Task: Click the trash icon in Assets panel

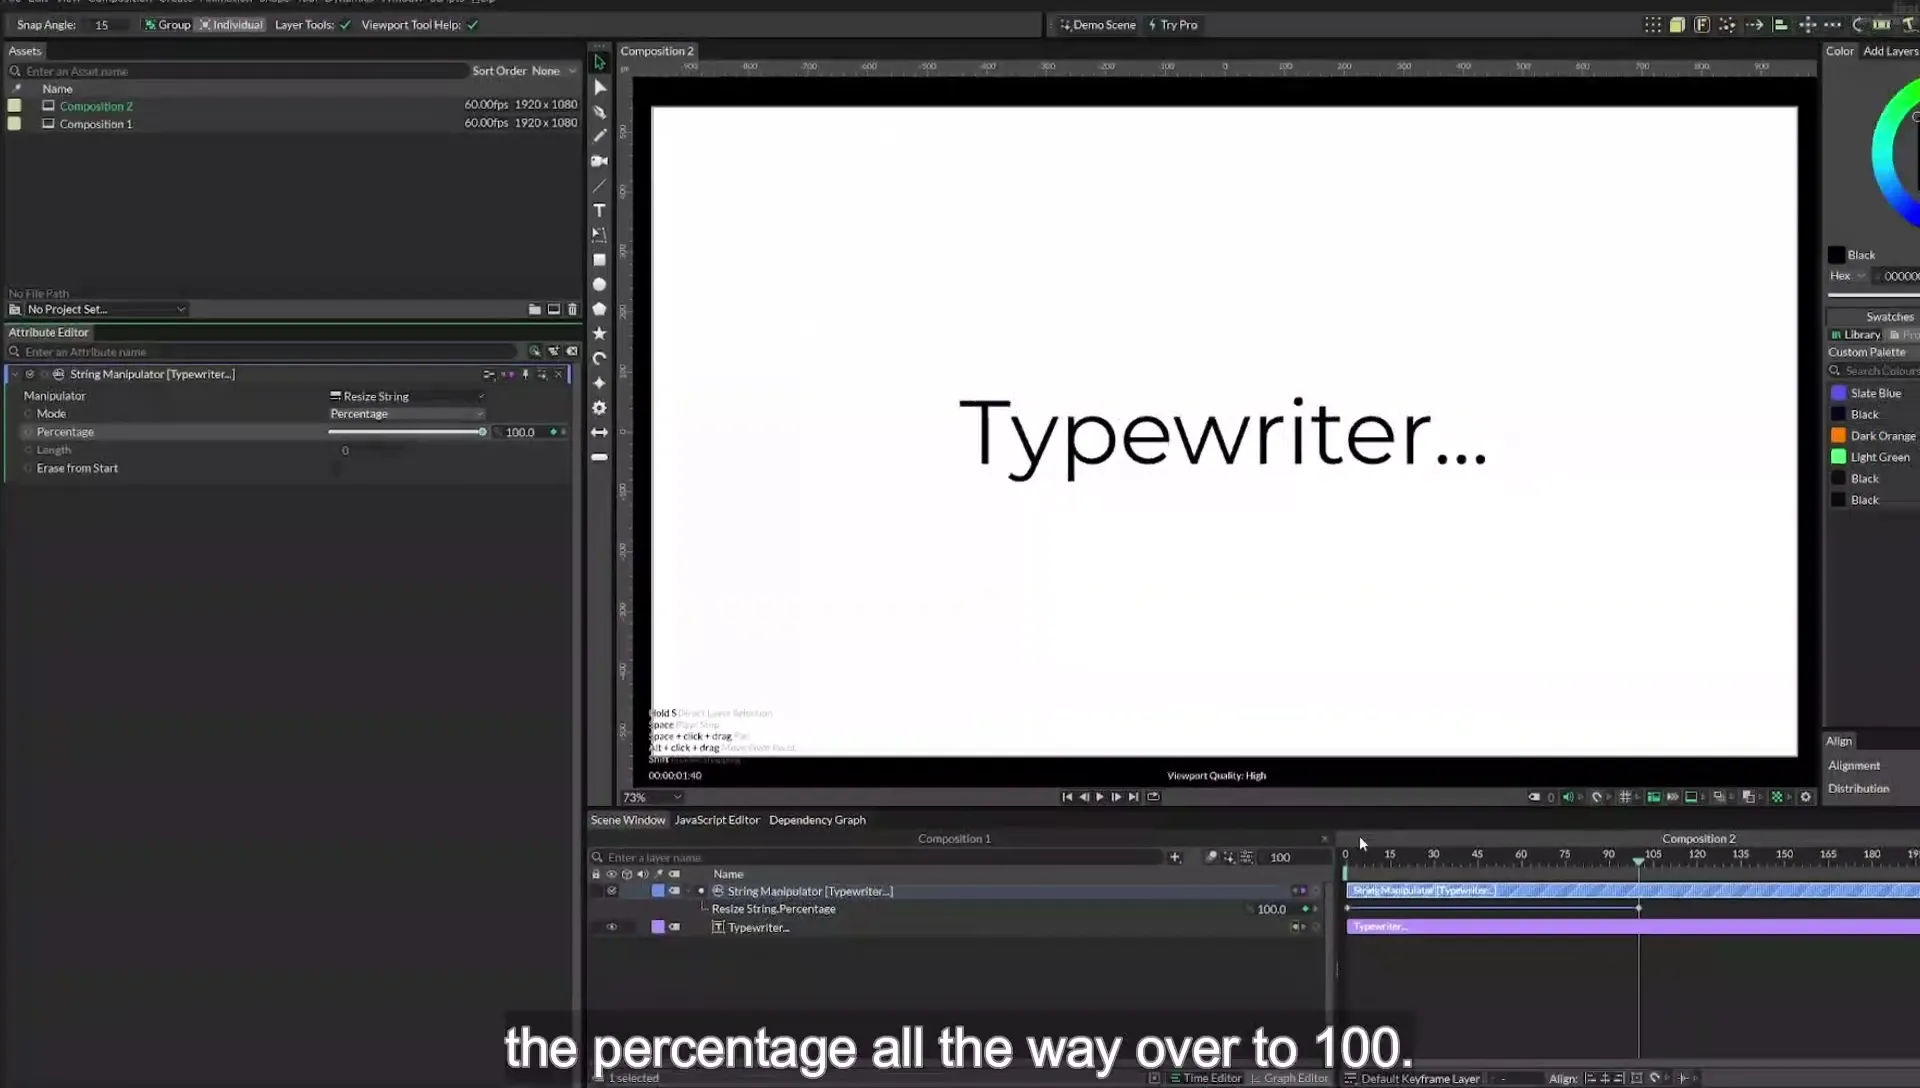Action: click(x=572, y=309)
